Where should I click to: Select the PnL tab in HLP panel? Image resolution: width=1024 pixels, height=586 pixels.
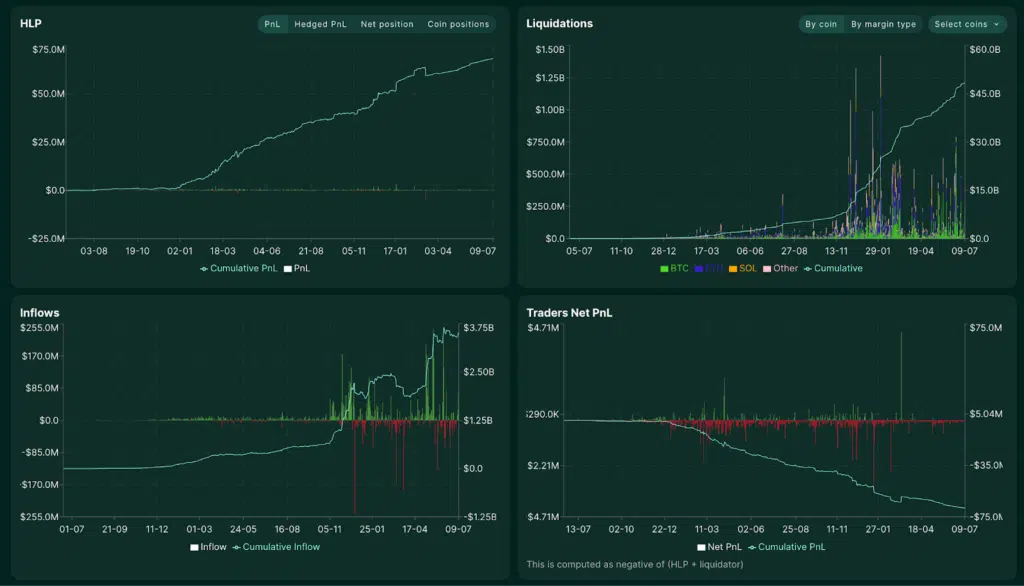[x=272, y=24]
